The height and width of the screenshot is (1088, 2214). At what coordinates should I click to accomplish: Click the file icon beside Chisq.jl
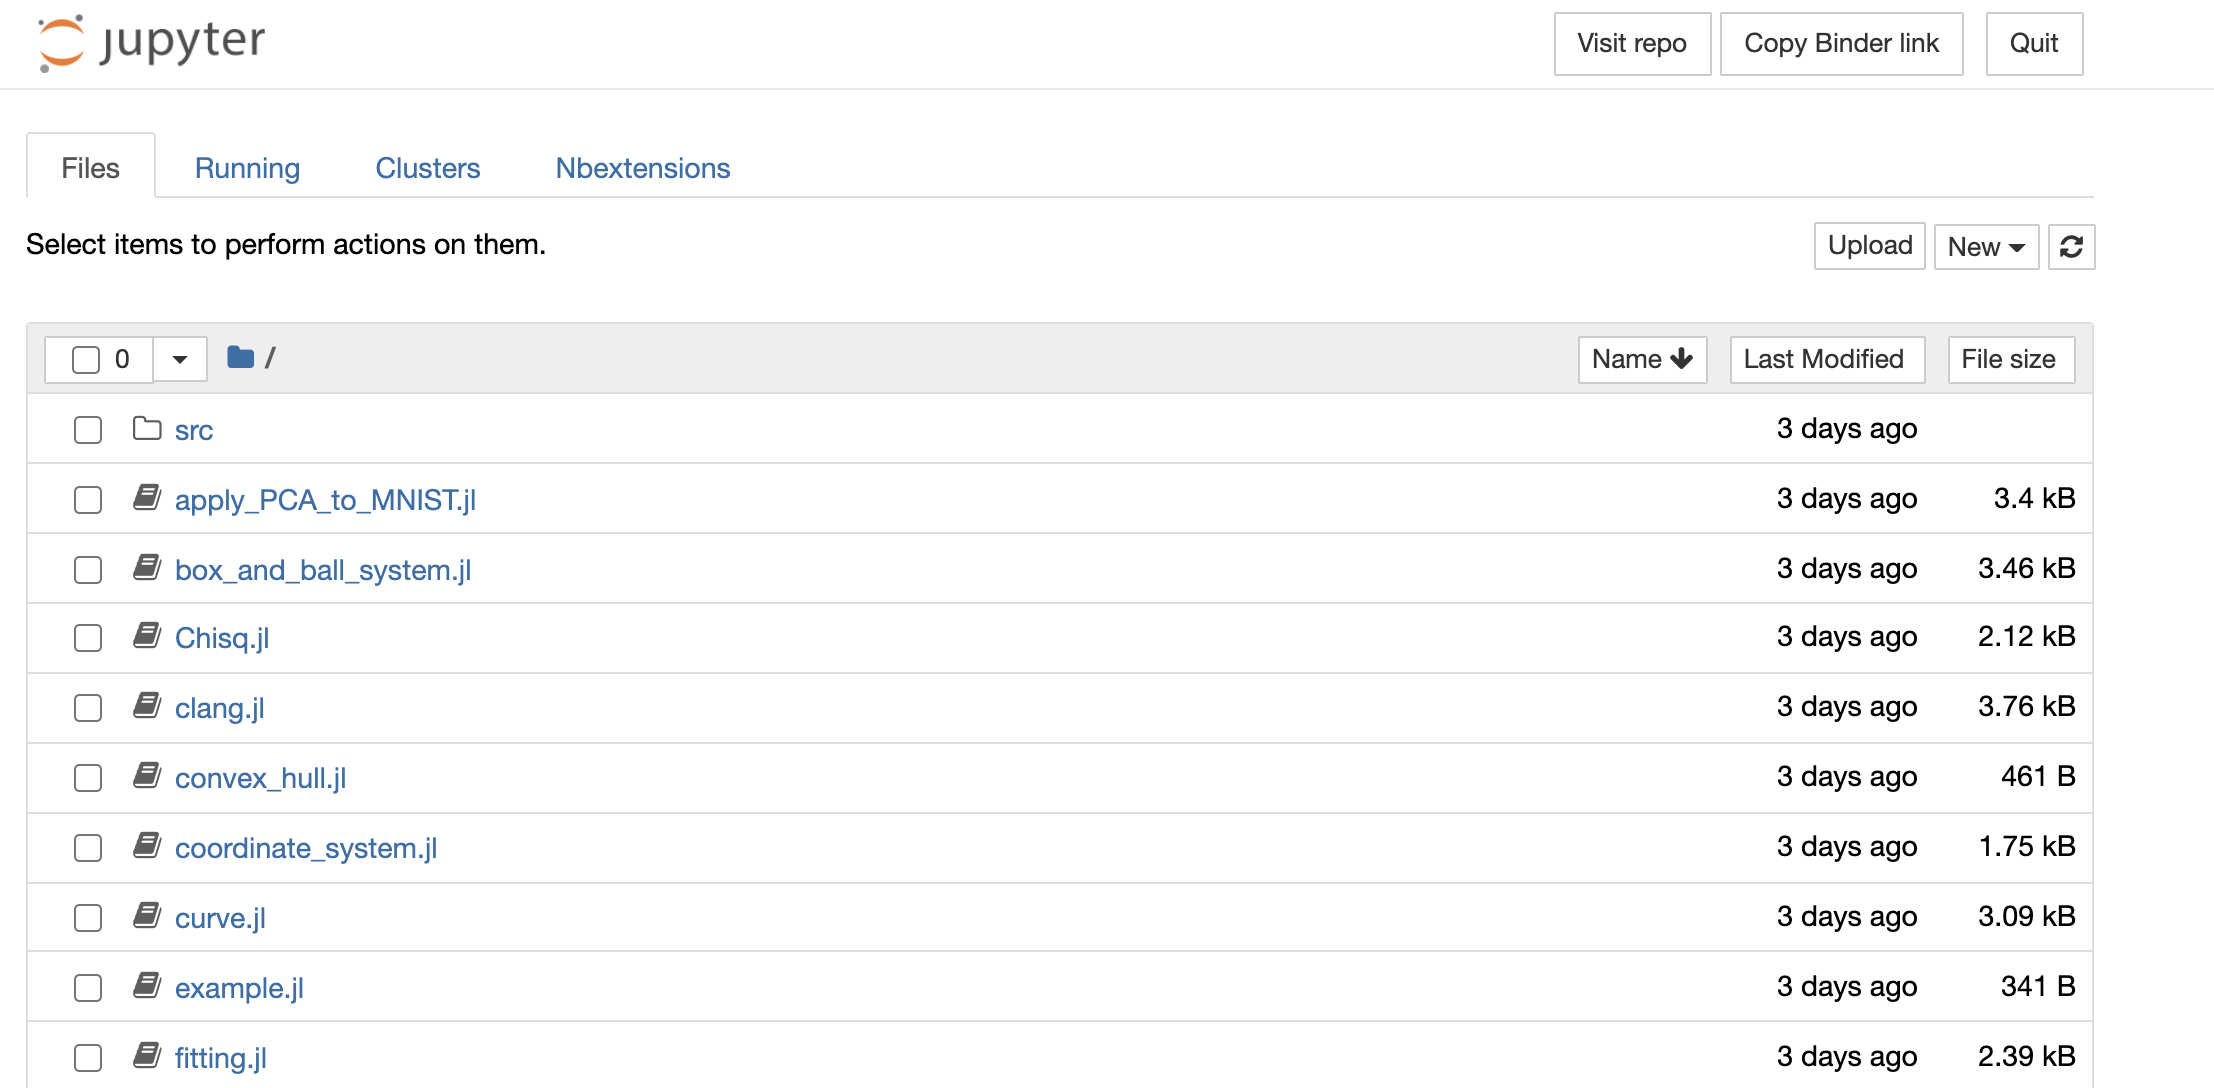147,636
